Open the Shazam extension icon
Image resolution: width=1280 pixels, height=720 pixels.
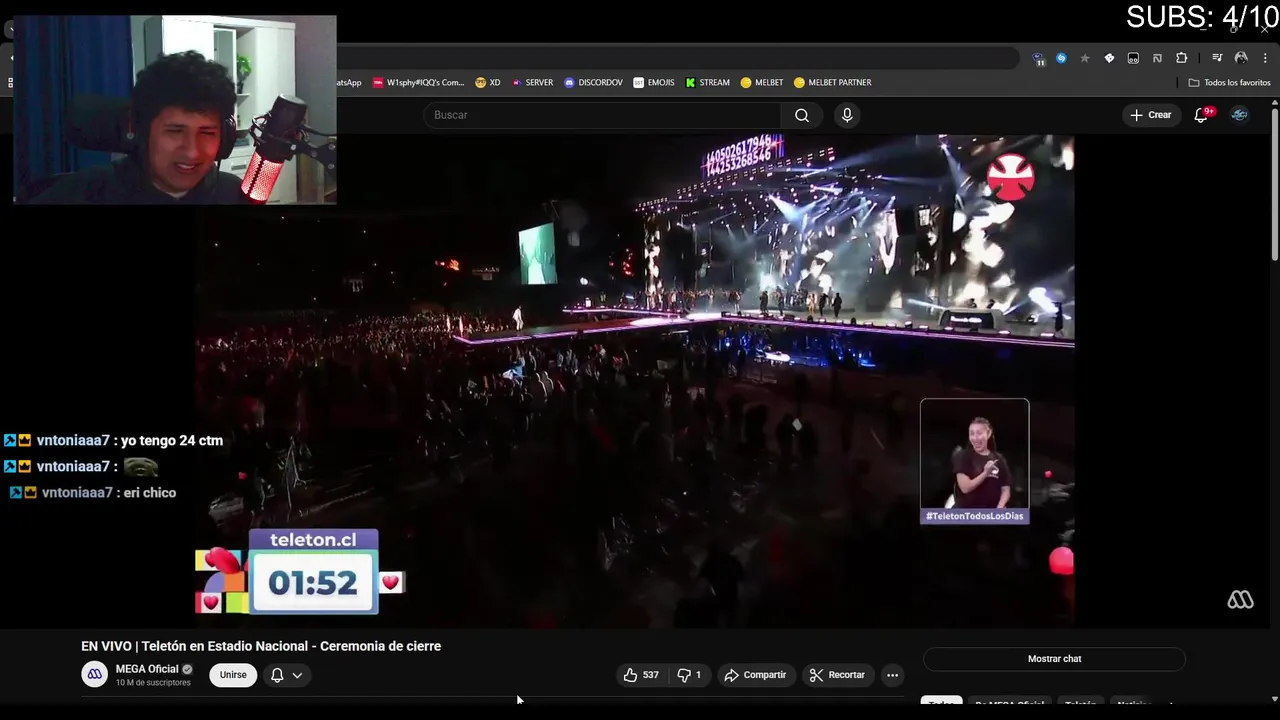click(x=1061, y=58)
